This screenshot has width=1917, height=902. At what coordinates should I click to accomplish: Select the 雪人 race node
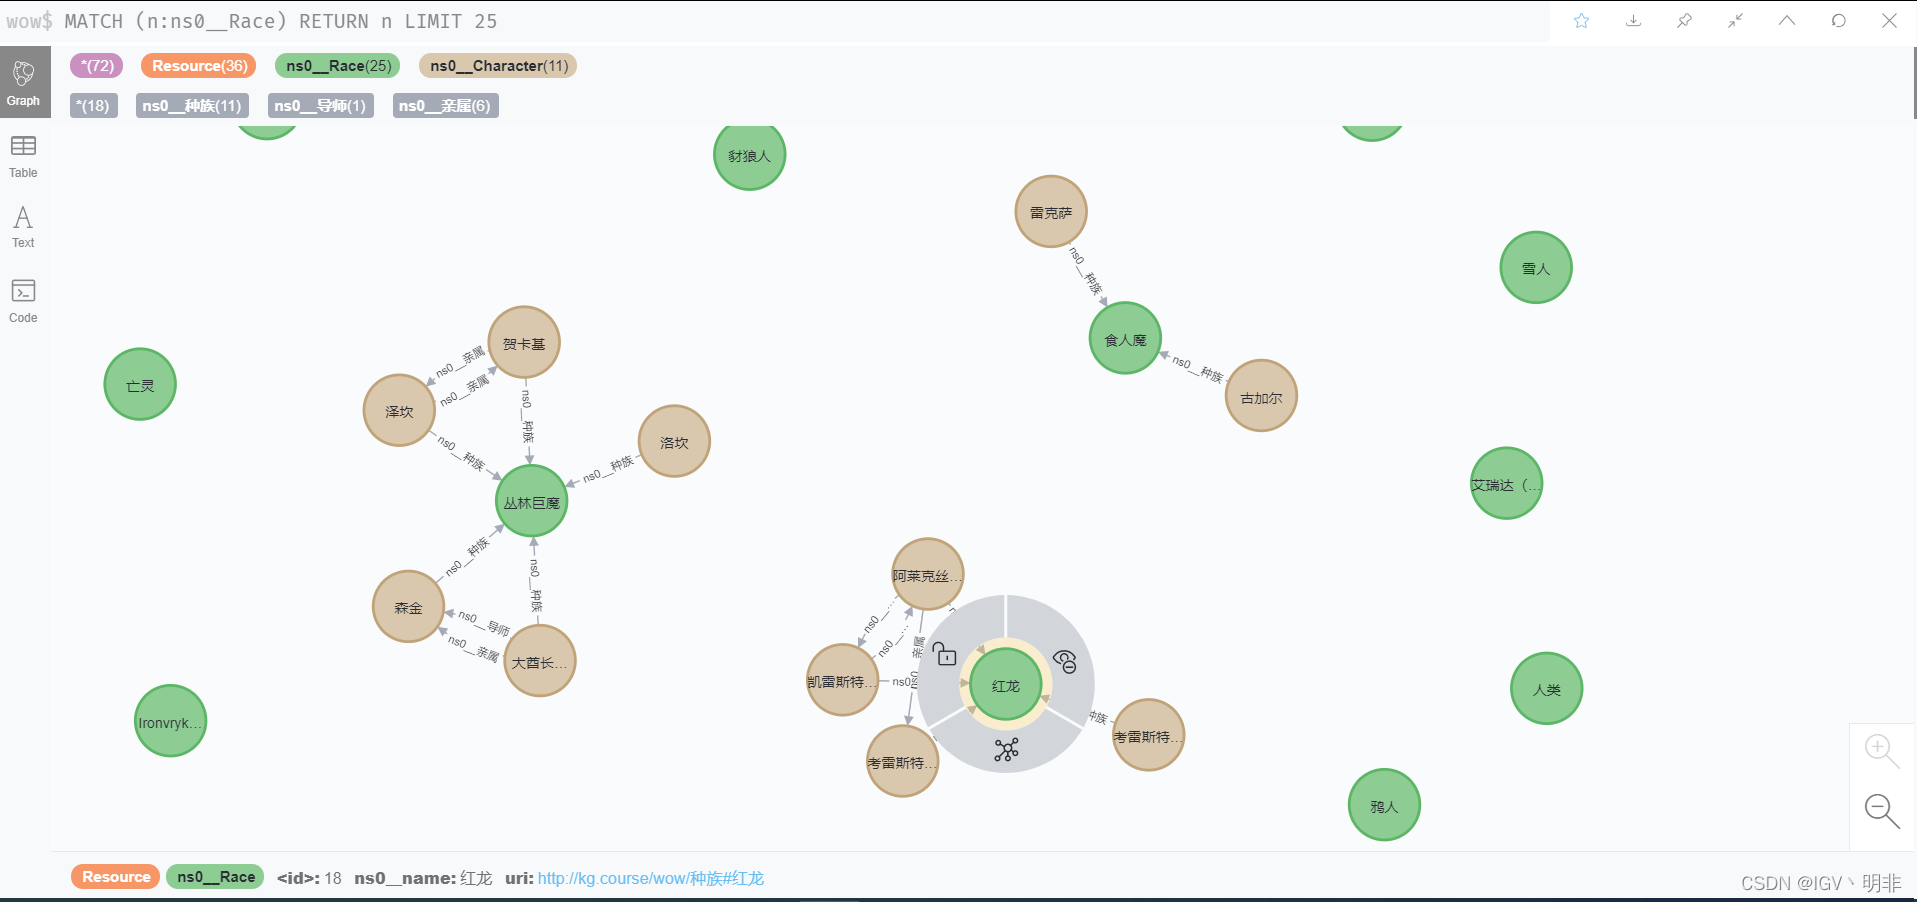click(x=1536, y=268)
